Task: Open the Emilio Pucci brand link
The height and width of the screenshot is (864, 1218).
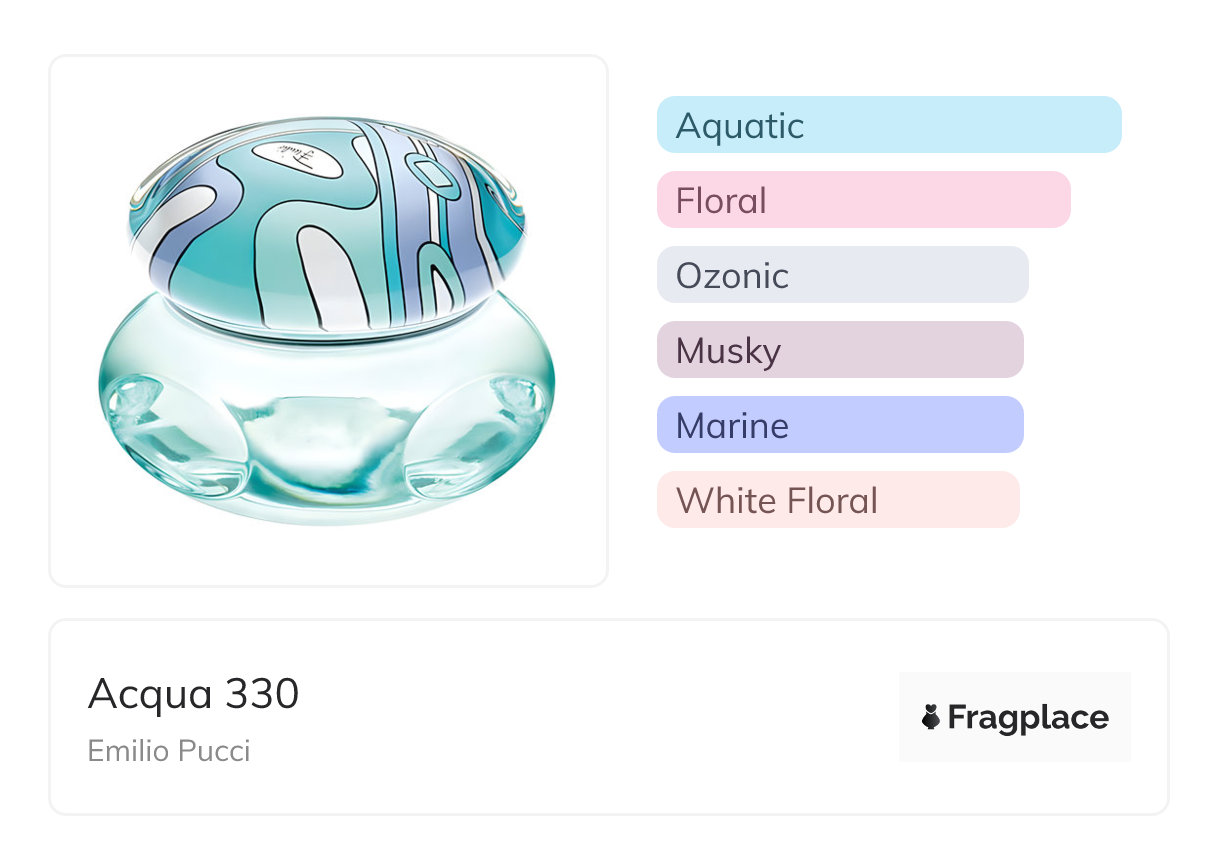Action: [x=169, y=750]
